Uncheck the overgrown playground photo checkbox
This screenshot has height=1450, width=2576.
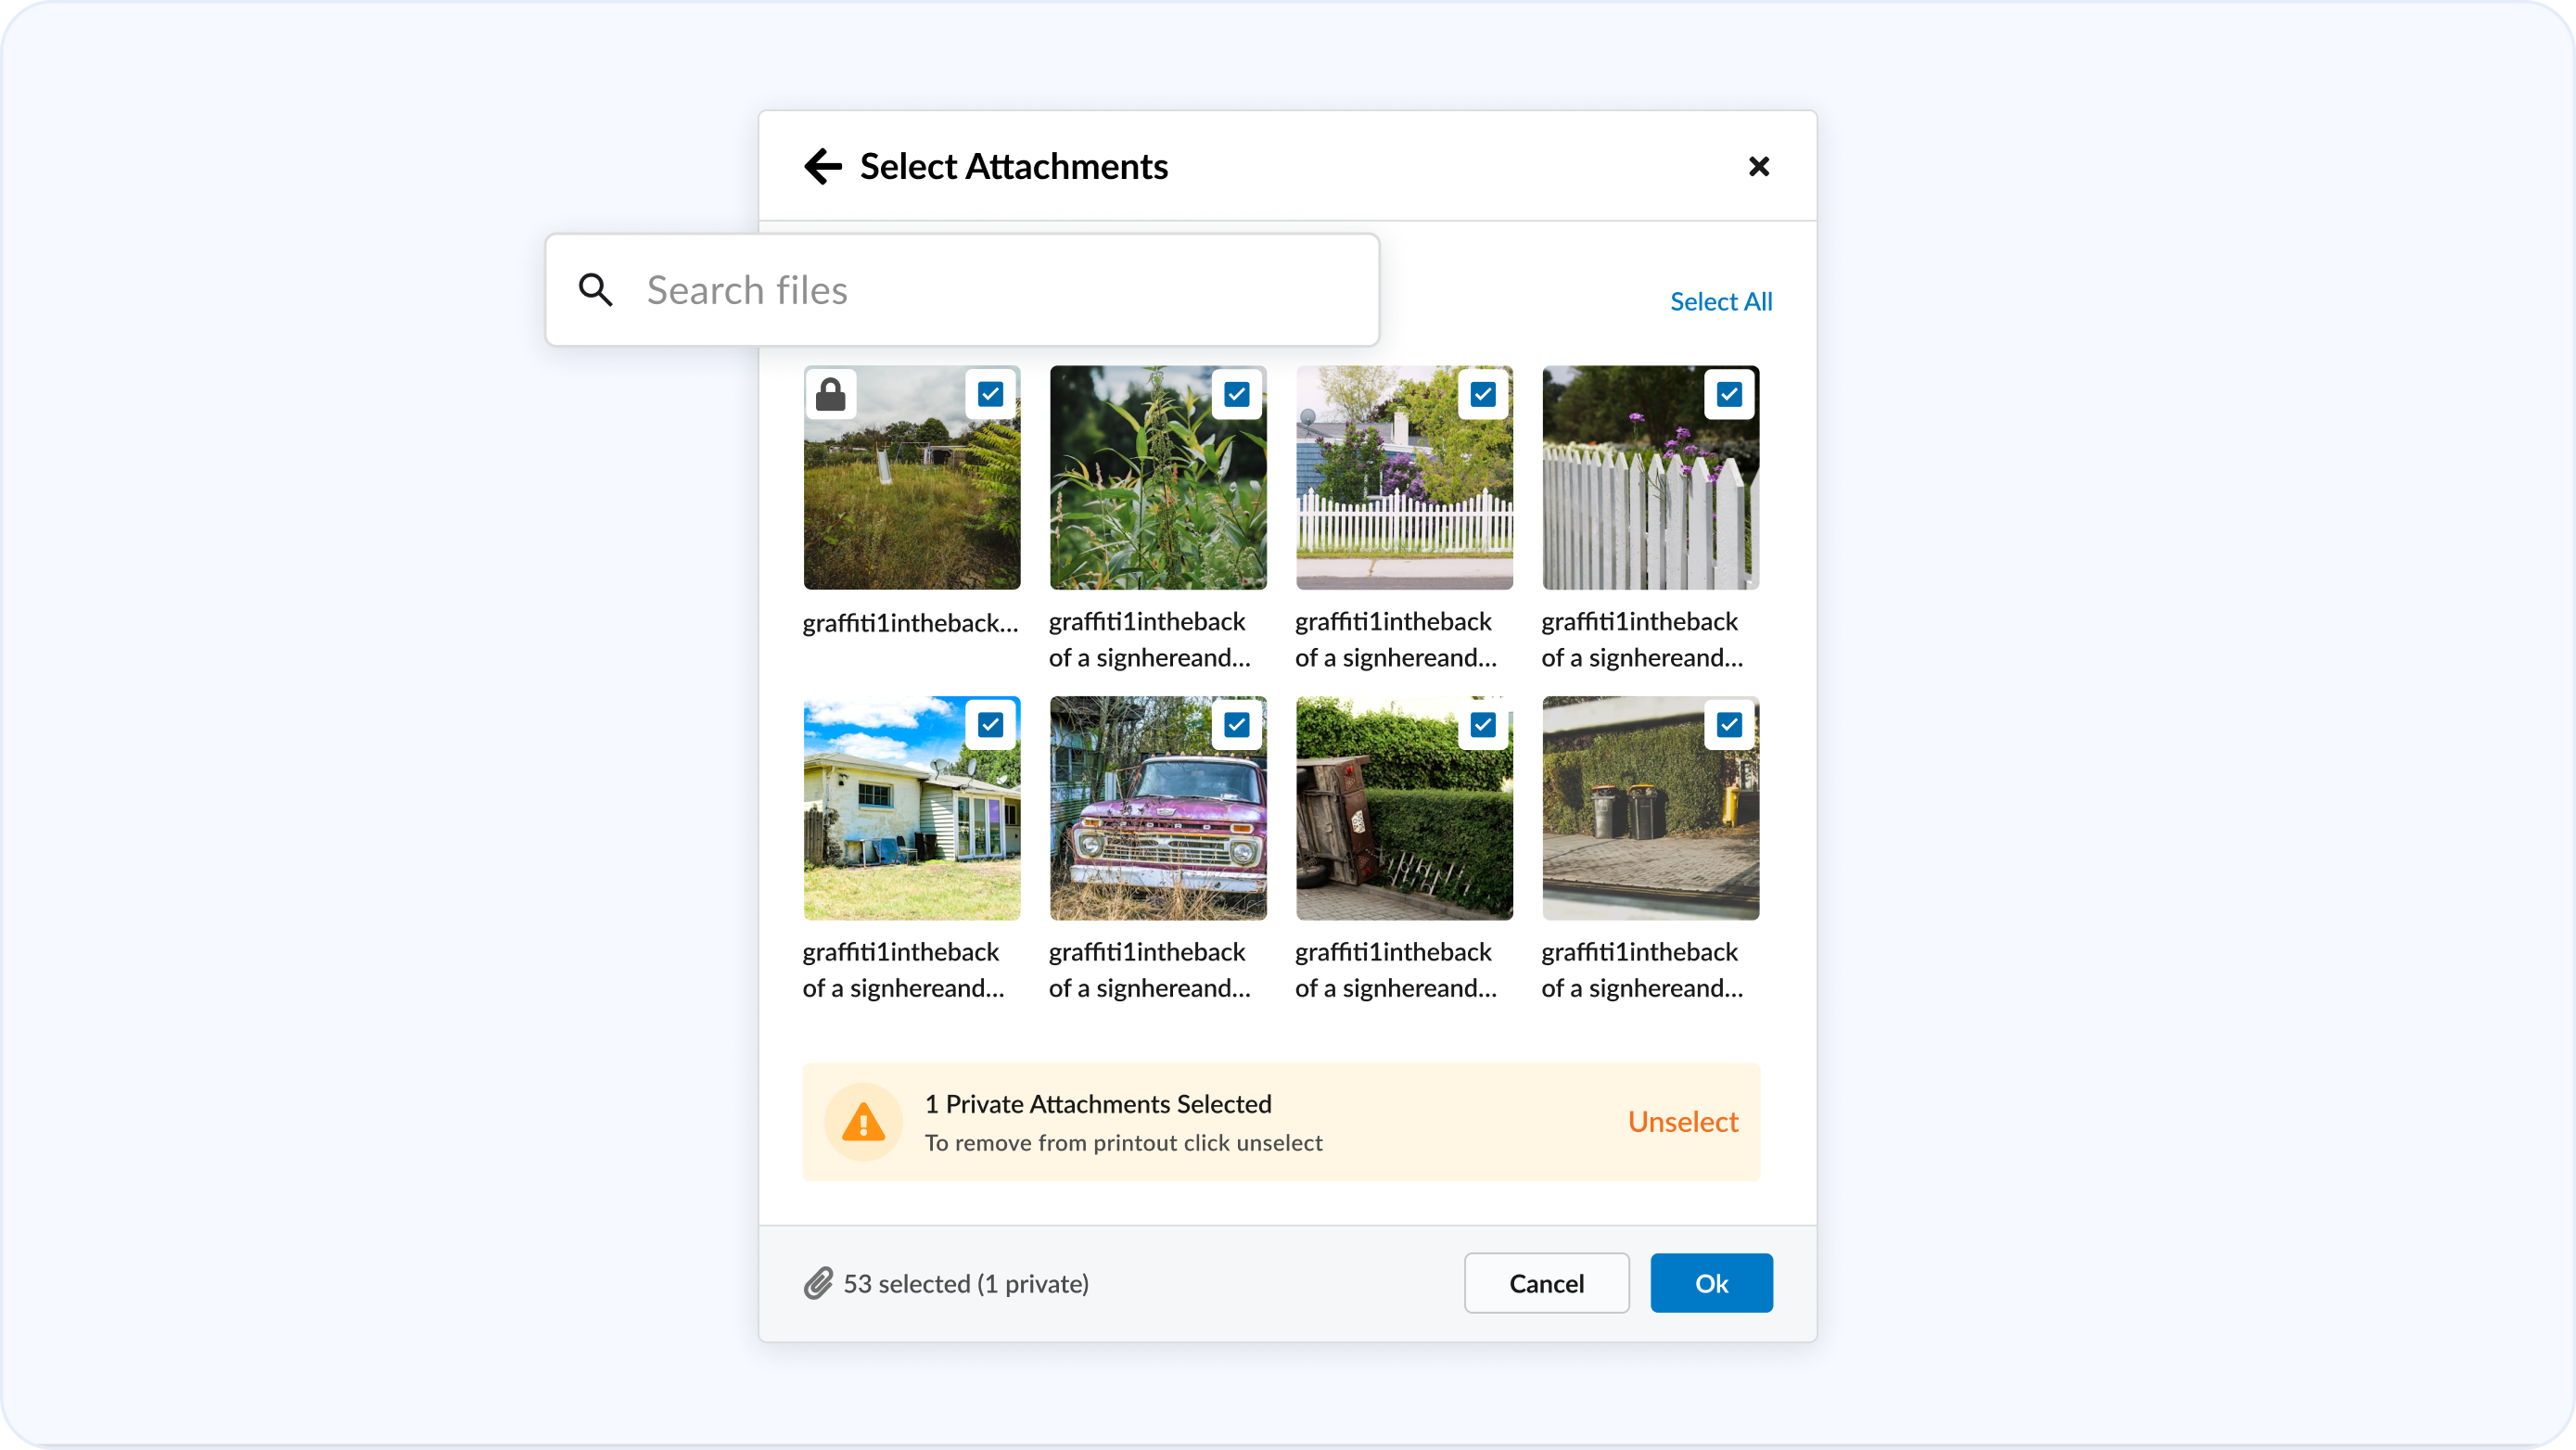pyautogui.click(x=990, y=394)
